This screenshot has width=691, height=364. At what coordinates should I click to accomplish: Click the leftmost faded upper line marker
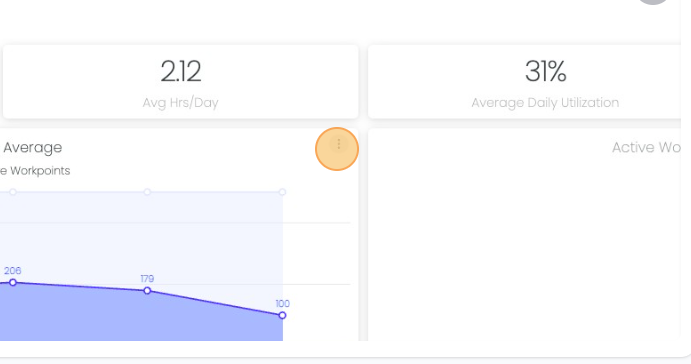pyautogui.click(x=13, y=192)
